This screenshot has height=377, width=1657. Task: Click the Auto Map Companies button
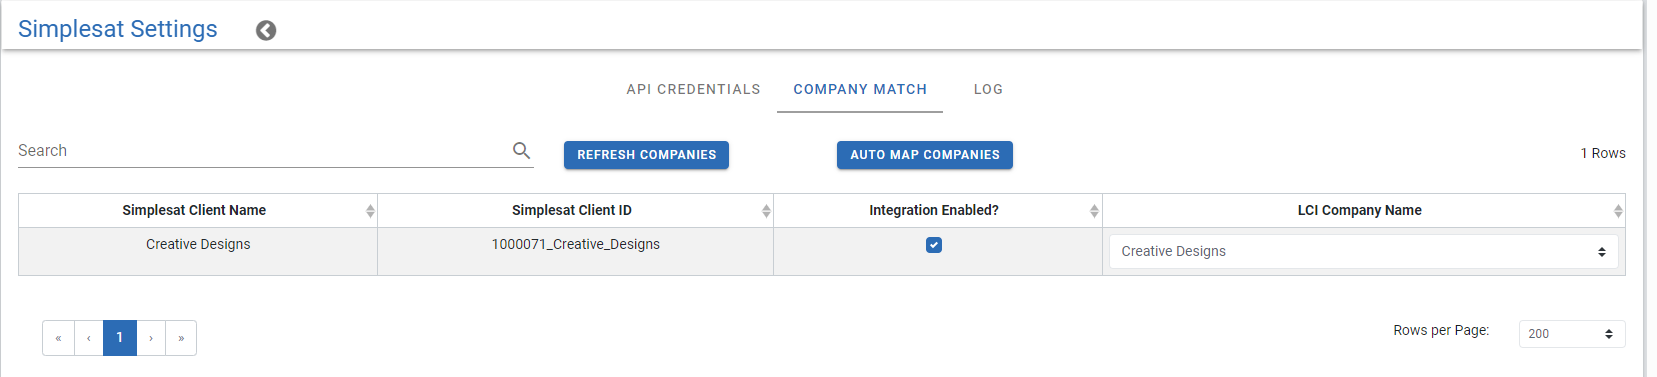pos(925,155)
